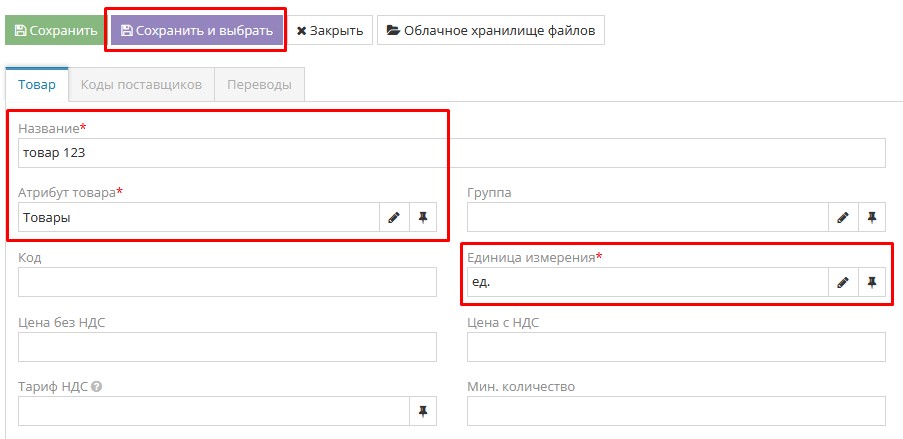Click pin icon for Единица измерения
Screen dimensions: 903x439
click(x=872, y=283)
